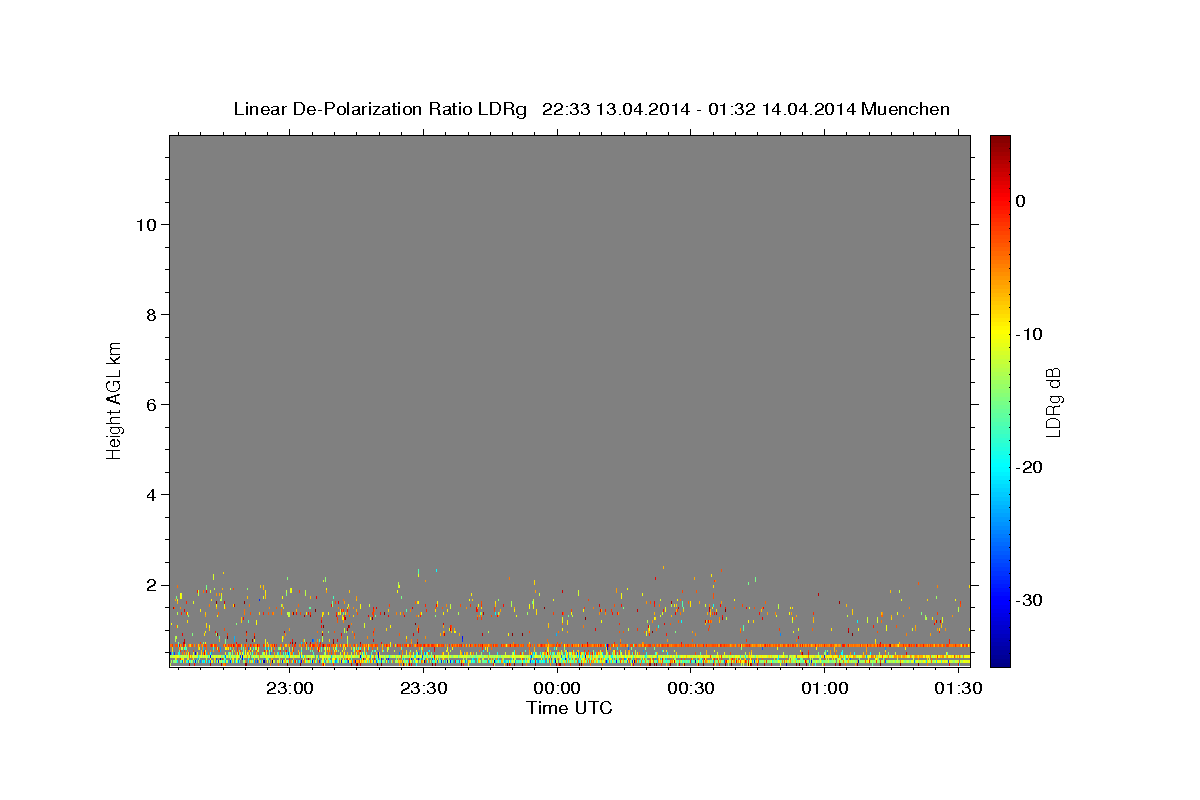Click the LDRg dB colorbar title
The height and width of the screenshot is (800, 1200).
1053,402
